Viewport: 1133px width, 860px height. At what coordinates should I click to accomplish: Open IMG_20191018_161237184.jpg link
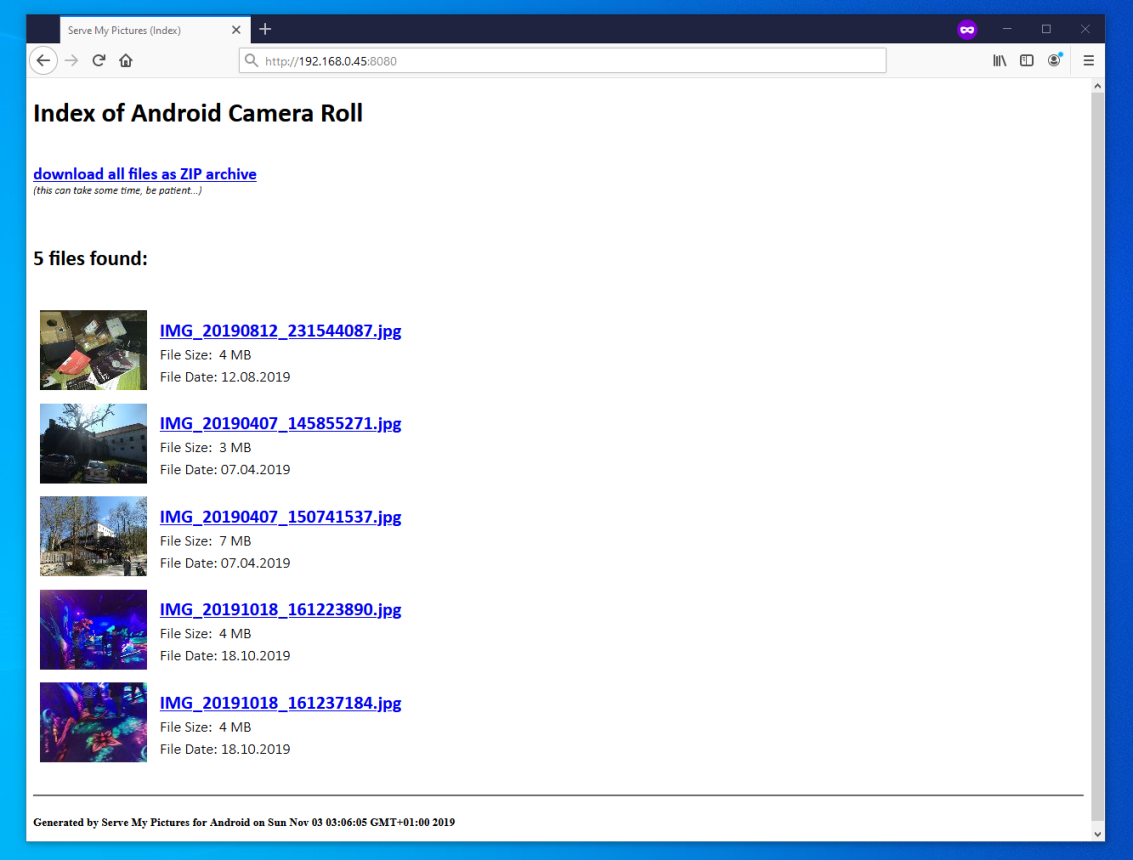pyautogui.click(x=280, y=703)
